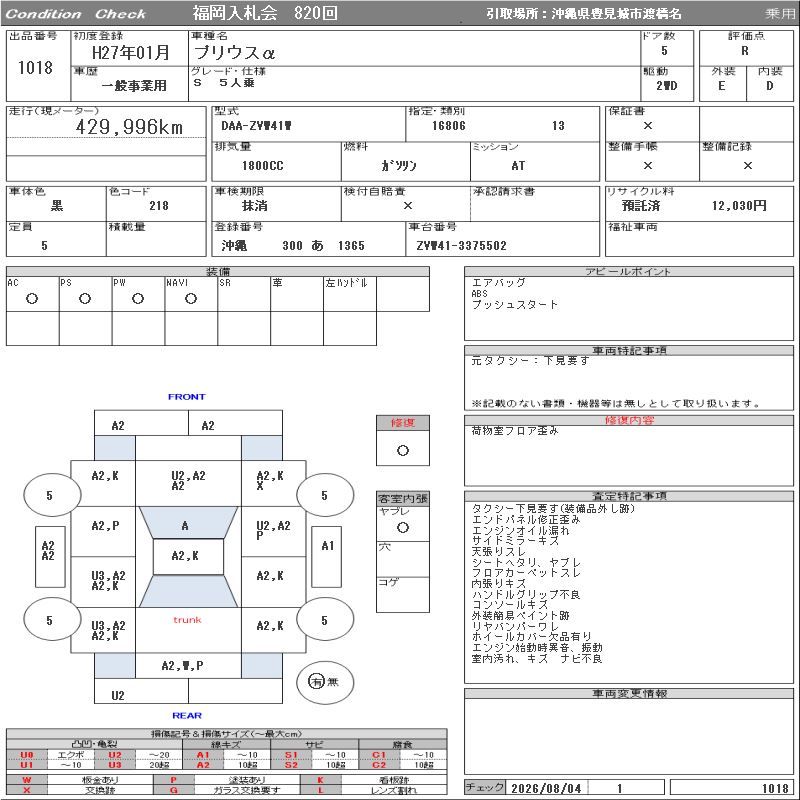The width and height of the screenshot is (800, 800).
Task: Click the NAVI equipment circle mark
Action: [x=191, y=299]
